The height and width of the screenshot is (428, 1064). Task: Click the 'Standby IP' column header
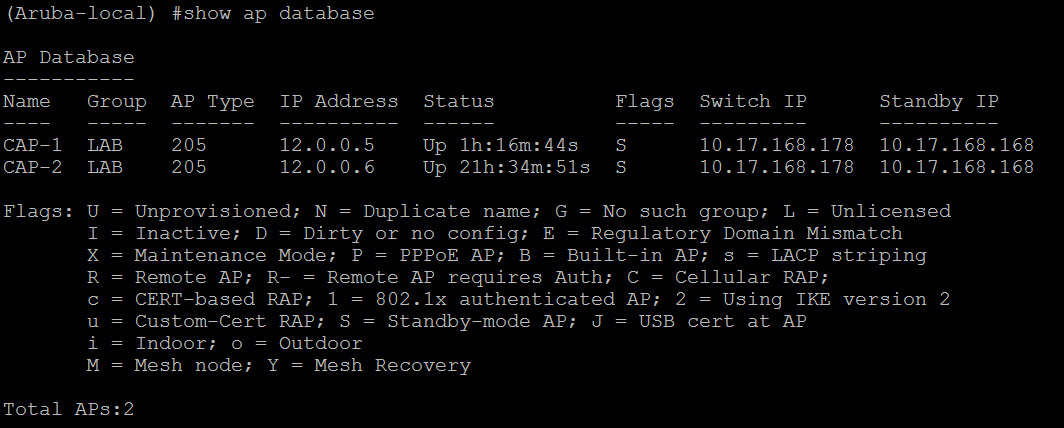tap(939, 102)
